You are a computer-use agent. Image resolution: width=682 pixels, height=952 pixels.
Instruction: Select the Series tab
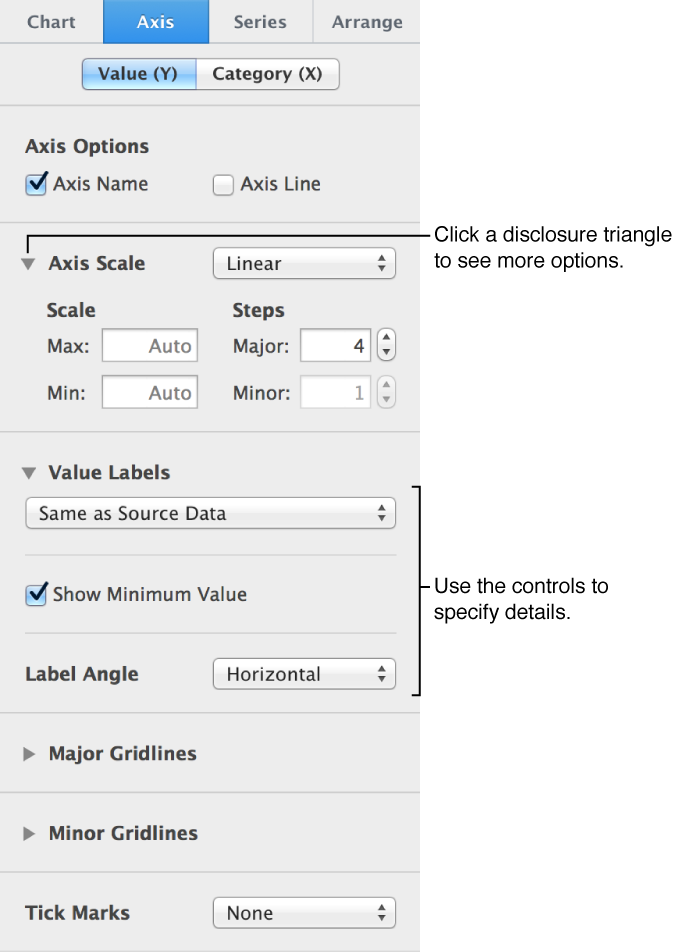point(259,21)
